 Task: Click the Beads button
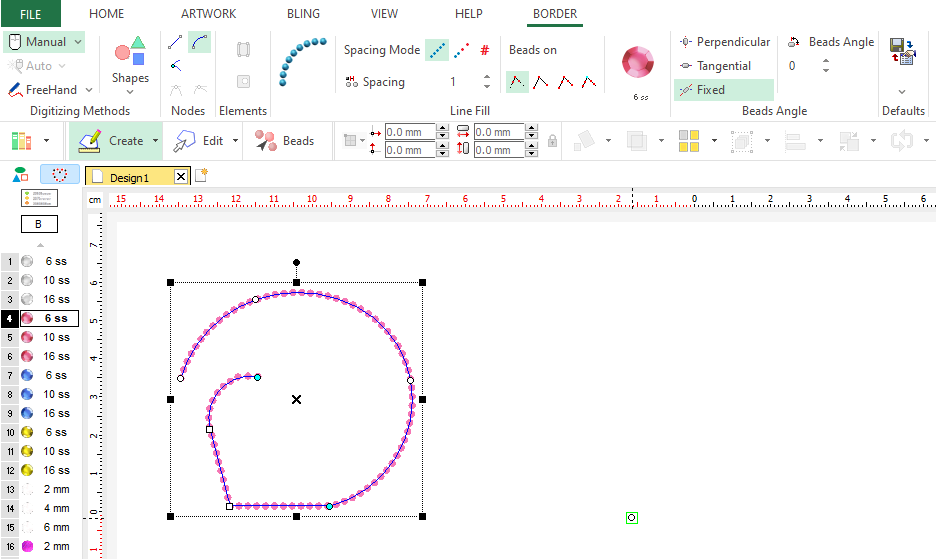284,141
